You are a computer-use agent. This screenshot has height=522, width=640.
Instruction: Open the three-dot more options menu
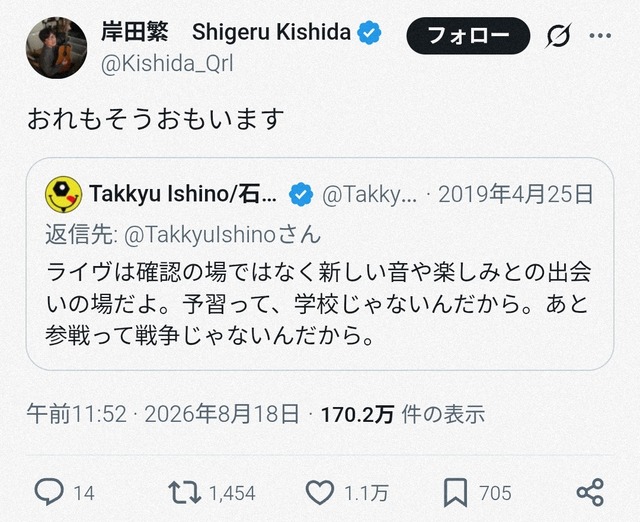(600, 36)
